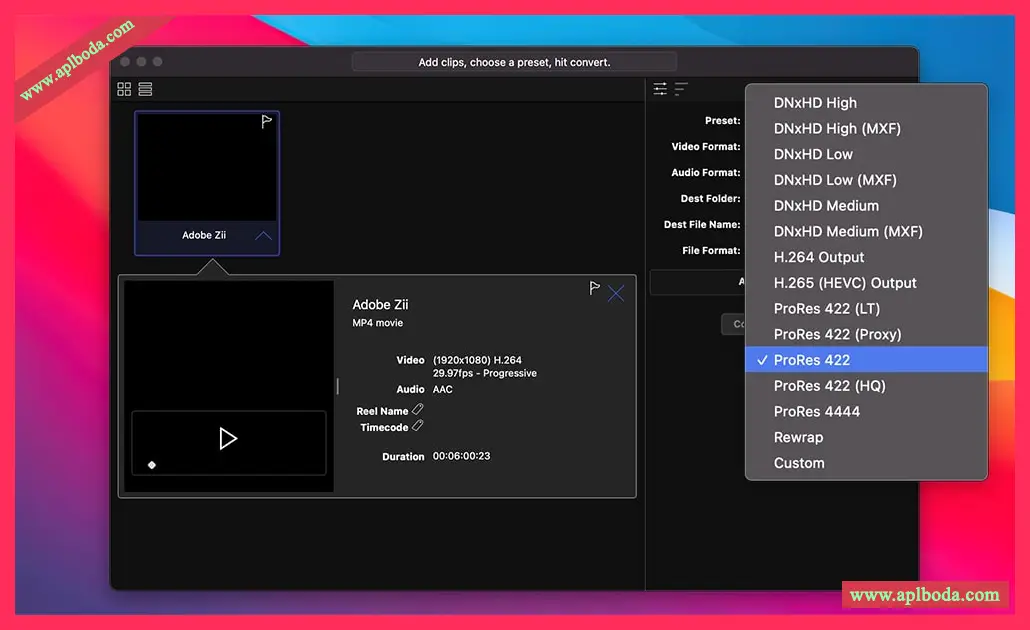
Task: Click the playhead diamond in the preview scrubber
Action: pos(152,465)
